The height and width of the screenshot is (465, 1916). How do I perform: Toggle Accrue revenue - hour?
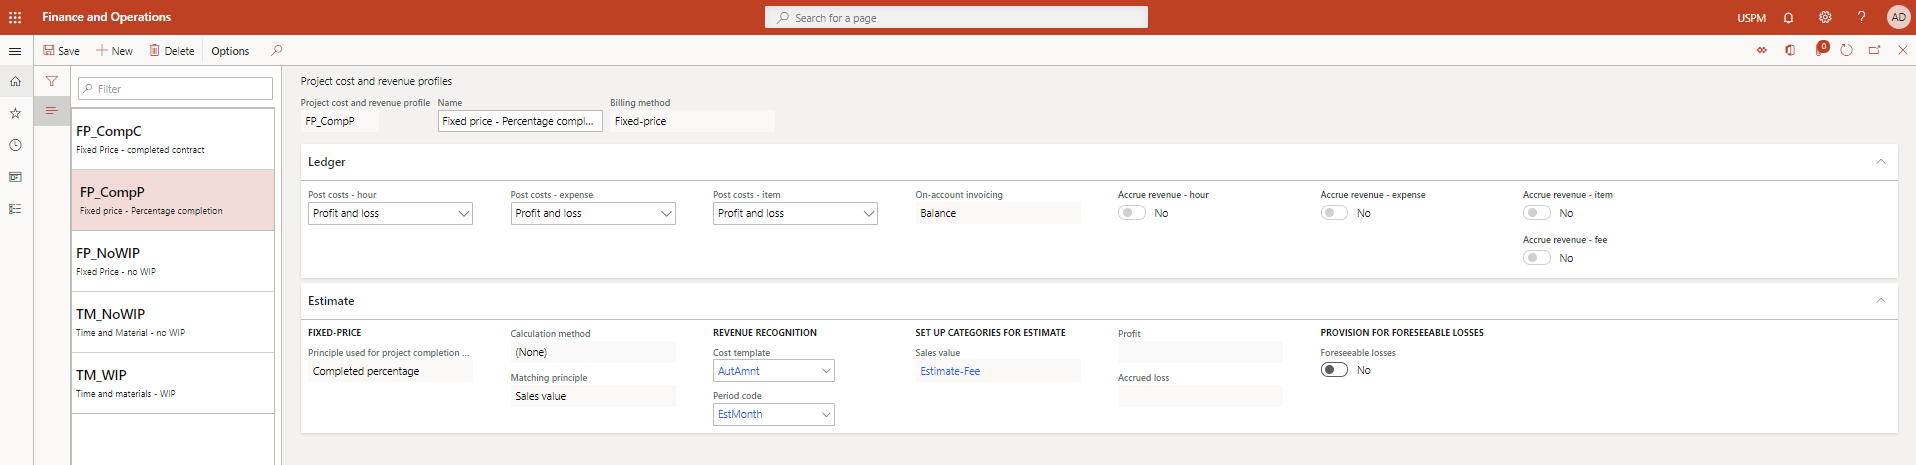[x=1132, y=213]
